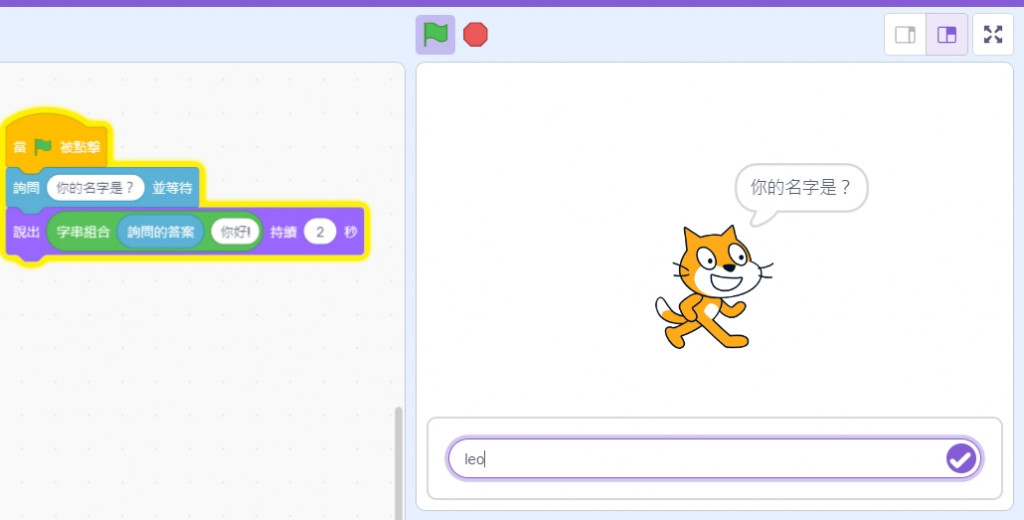Select the 詢問的答案 reporter block
This screenshot has height=520, width=1024.
pyautogui.click(x=161, y=232)
